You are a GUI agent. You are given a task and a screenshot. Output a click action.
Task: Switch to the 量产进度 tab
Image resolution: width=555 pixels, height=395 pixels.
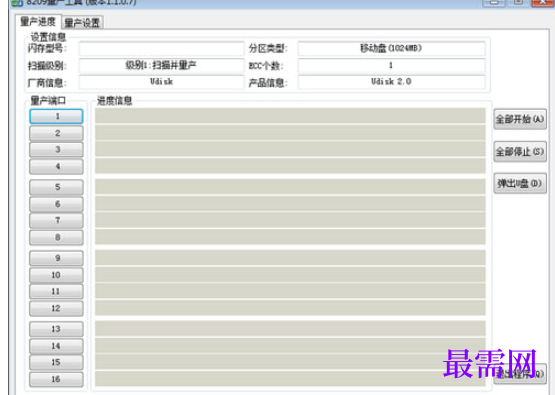click(x=38, y=22)
